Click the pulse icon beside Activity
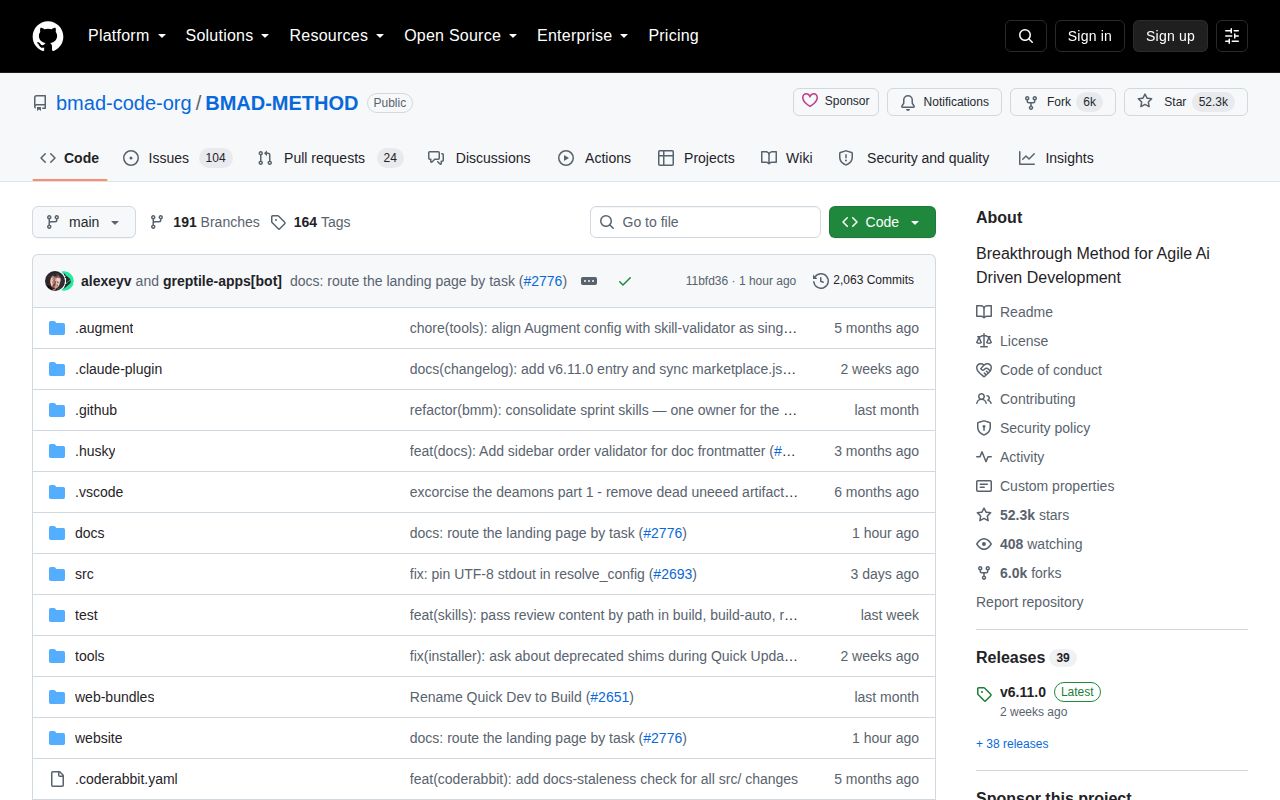The height and width of the screenshot is (800, 1280). [984, 457]
